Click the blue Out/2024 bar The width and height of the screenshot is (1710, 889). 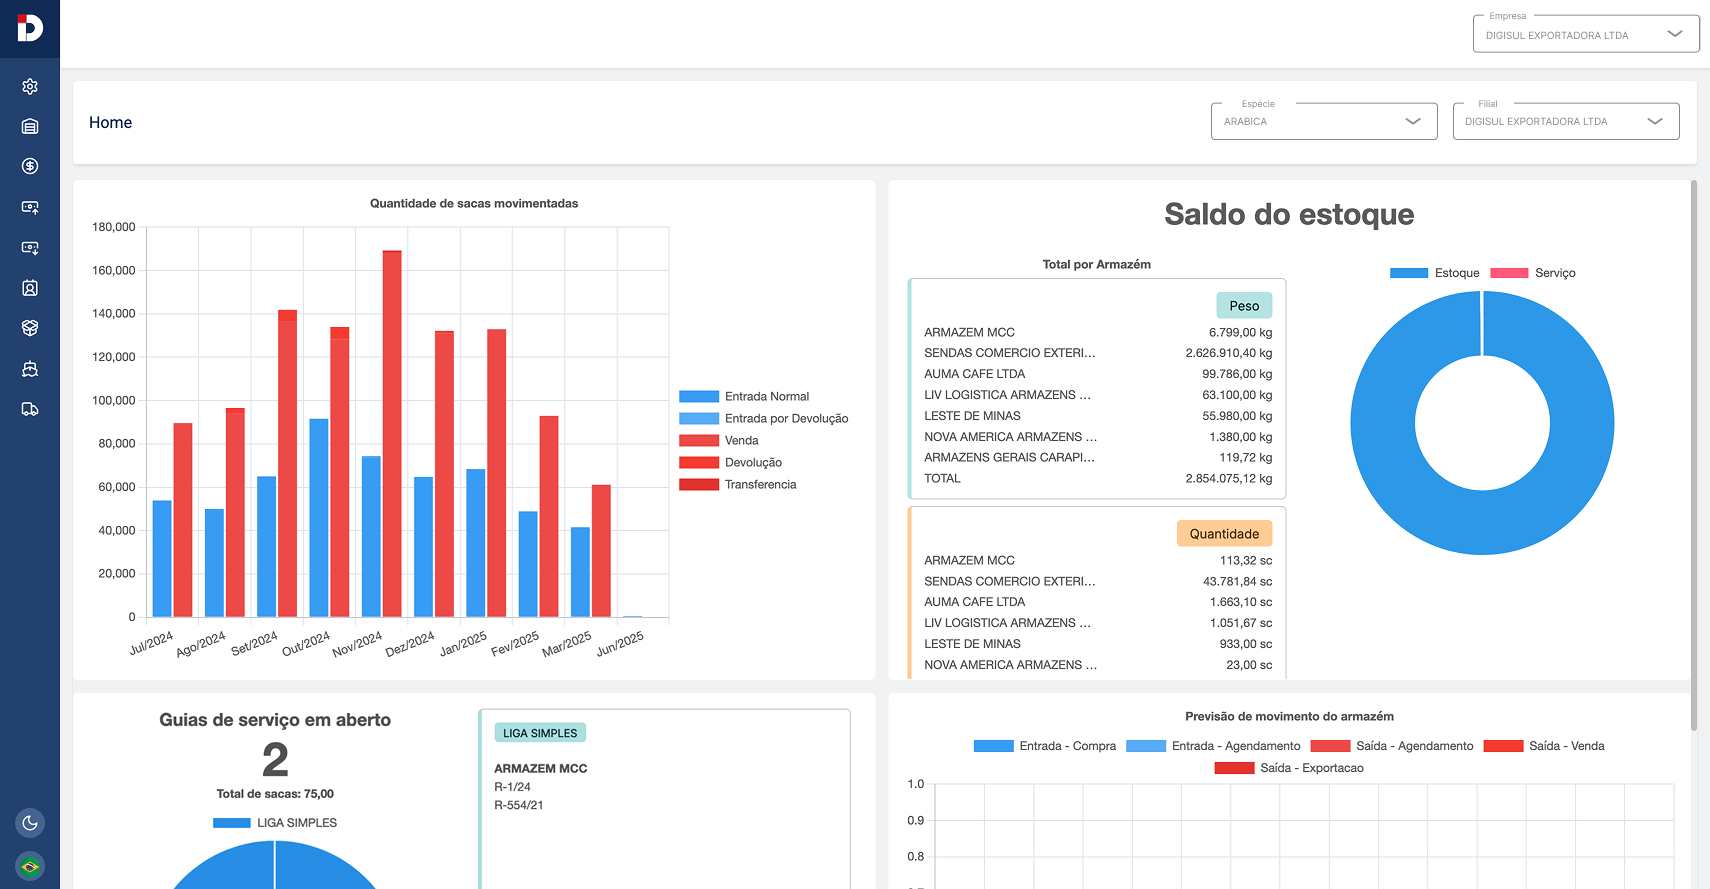[x=319, y=517]
